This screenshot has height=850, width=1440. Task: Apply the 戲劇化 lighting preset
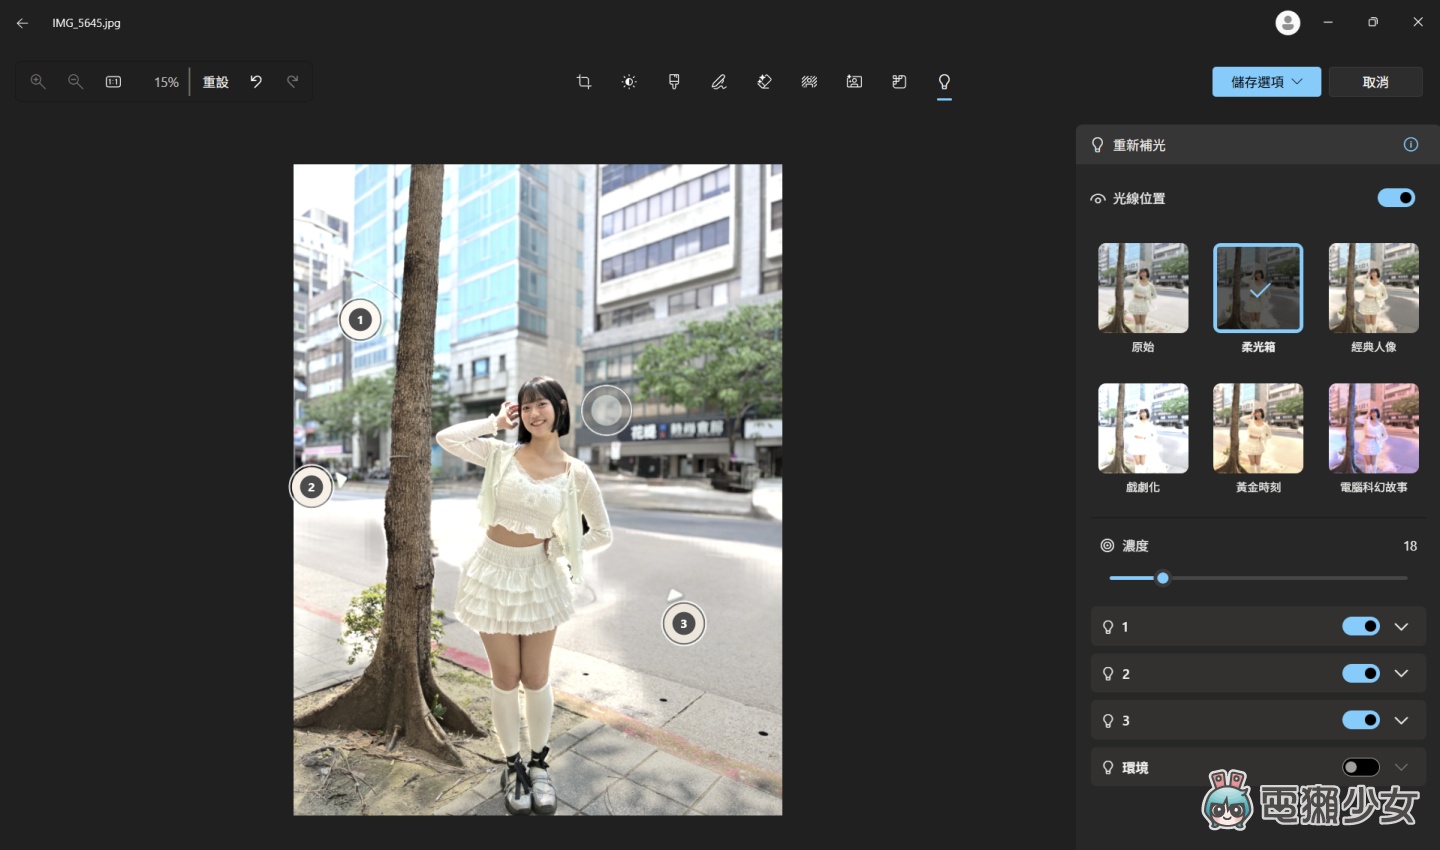coord(1143,428)
